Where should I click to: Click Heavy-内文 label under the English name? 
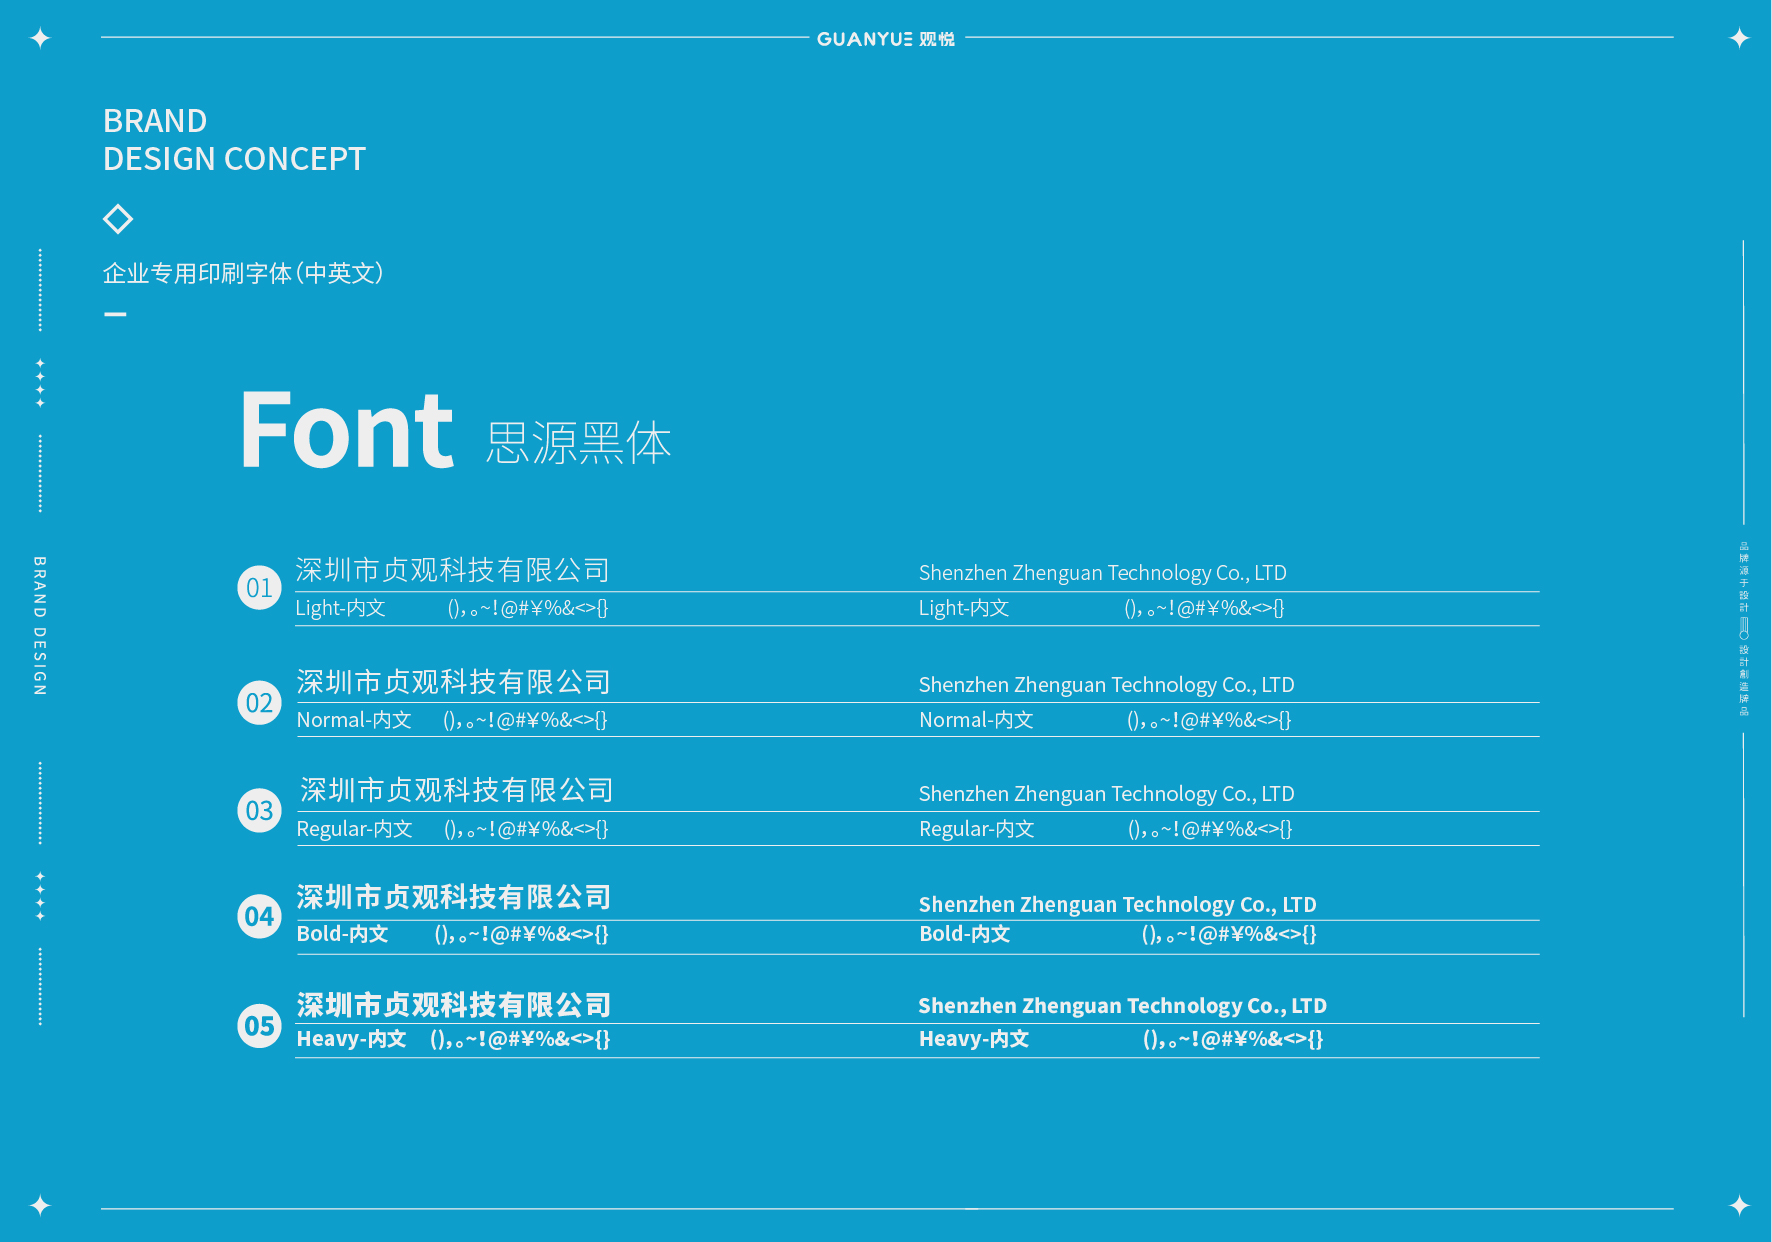click(x=974, y=1039)
